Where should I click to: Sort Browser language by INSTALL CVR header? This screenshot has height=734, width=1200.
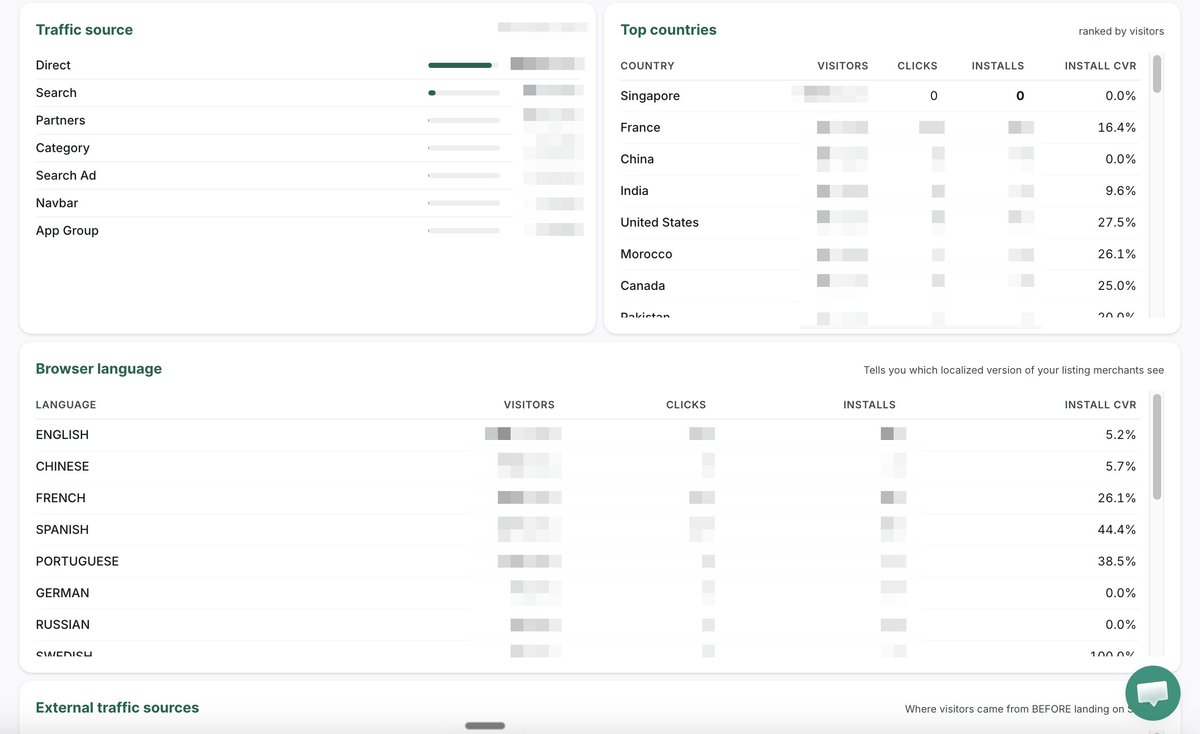(x=1101, y=405)
